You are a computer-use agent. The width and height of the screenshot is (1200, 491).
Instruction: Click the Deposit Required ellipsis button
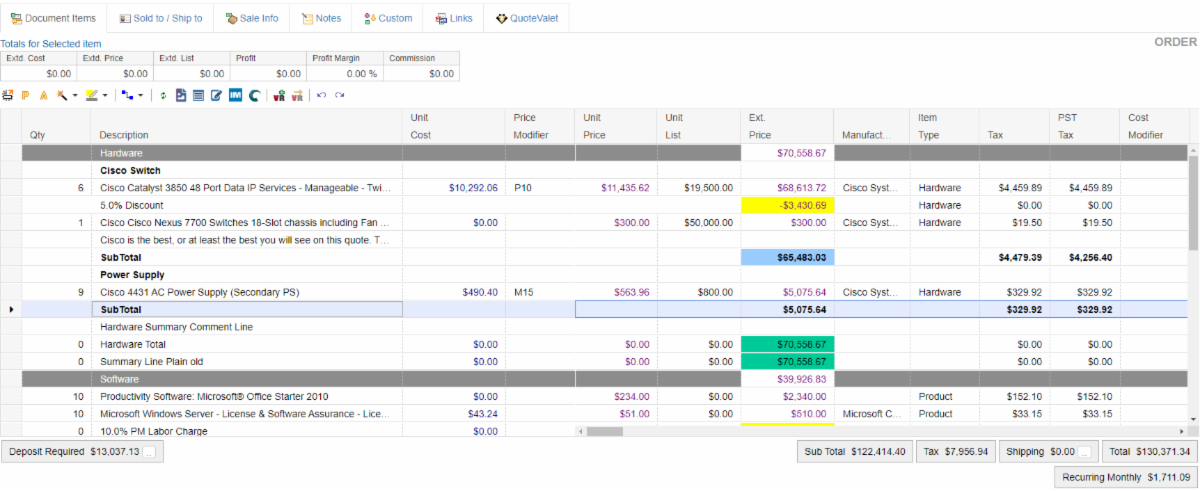(x=149, y=451)
